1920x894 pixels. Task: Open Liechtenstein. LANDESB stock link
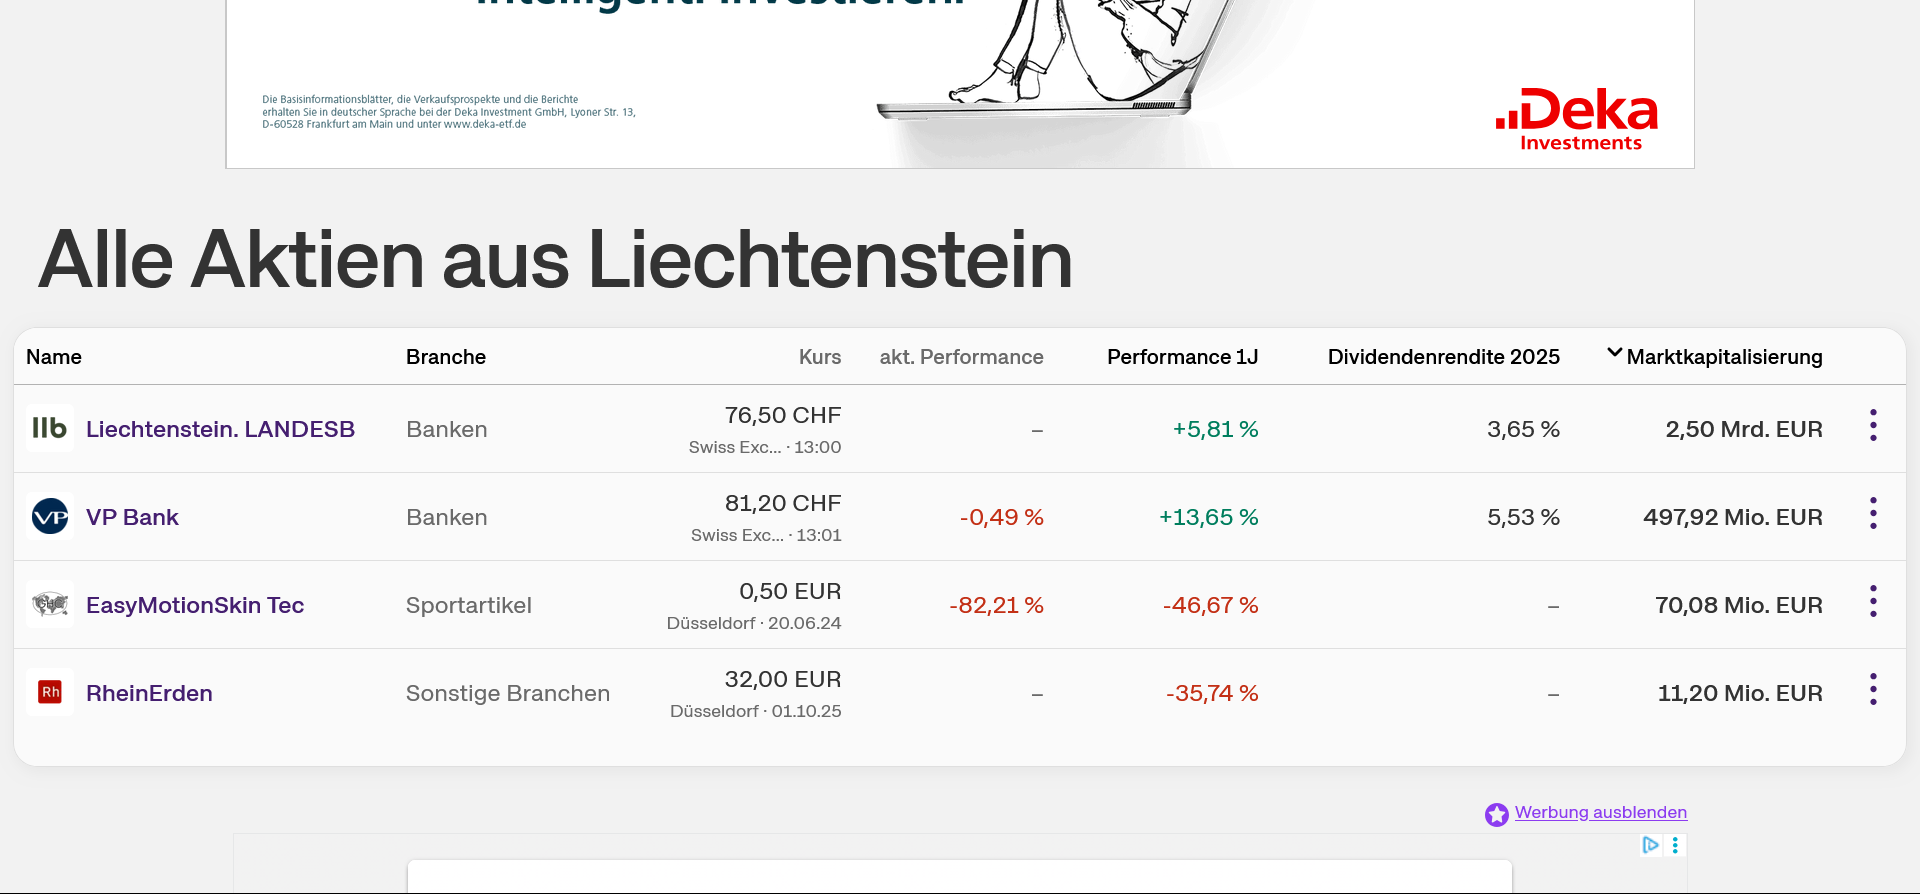coord(220,429)
